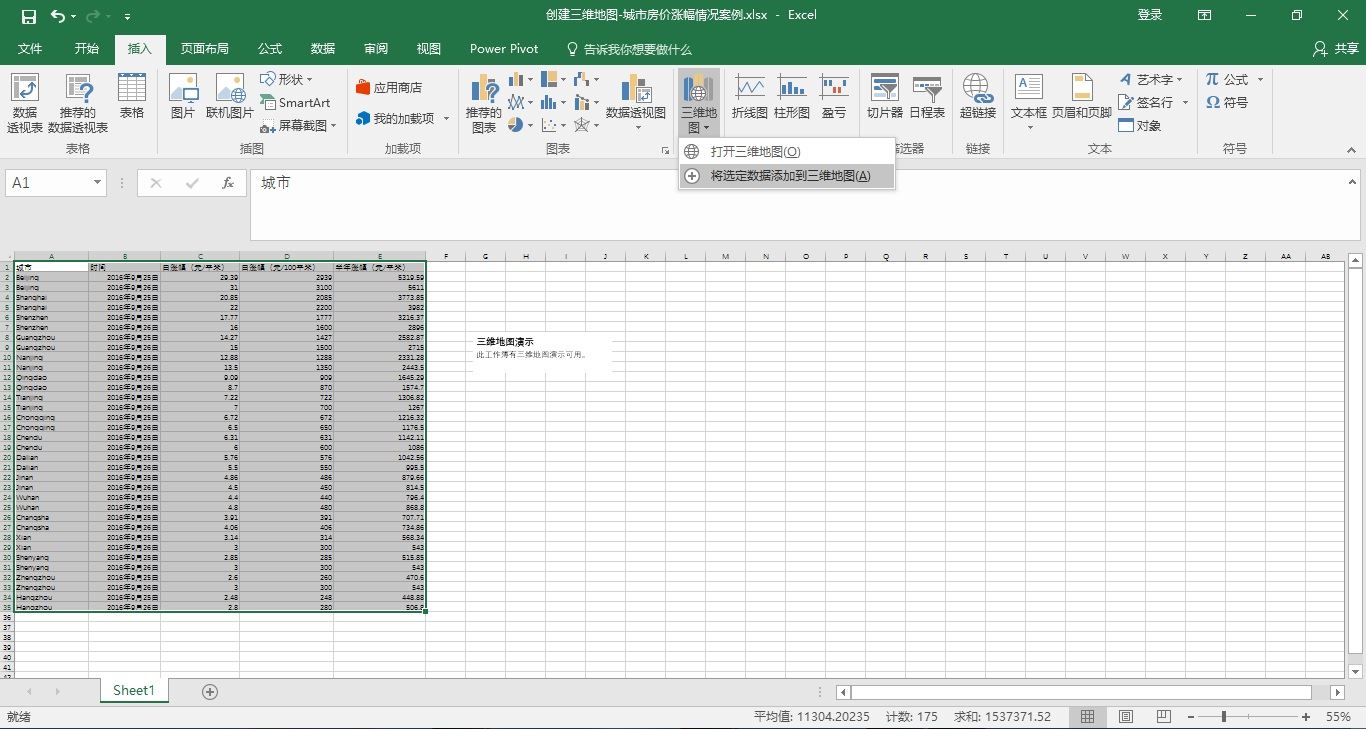Click the 3D Map (三维地图) ribbon button
The height and width of the screenshot is (729, 1366).
(699, 103)
